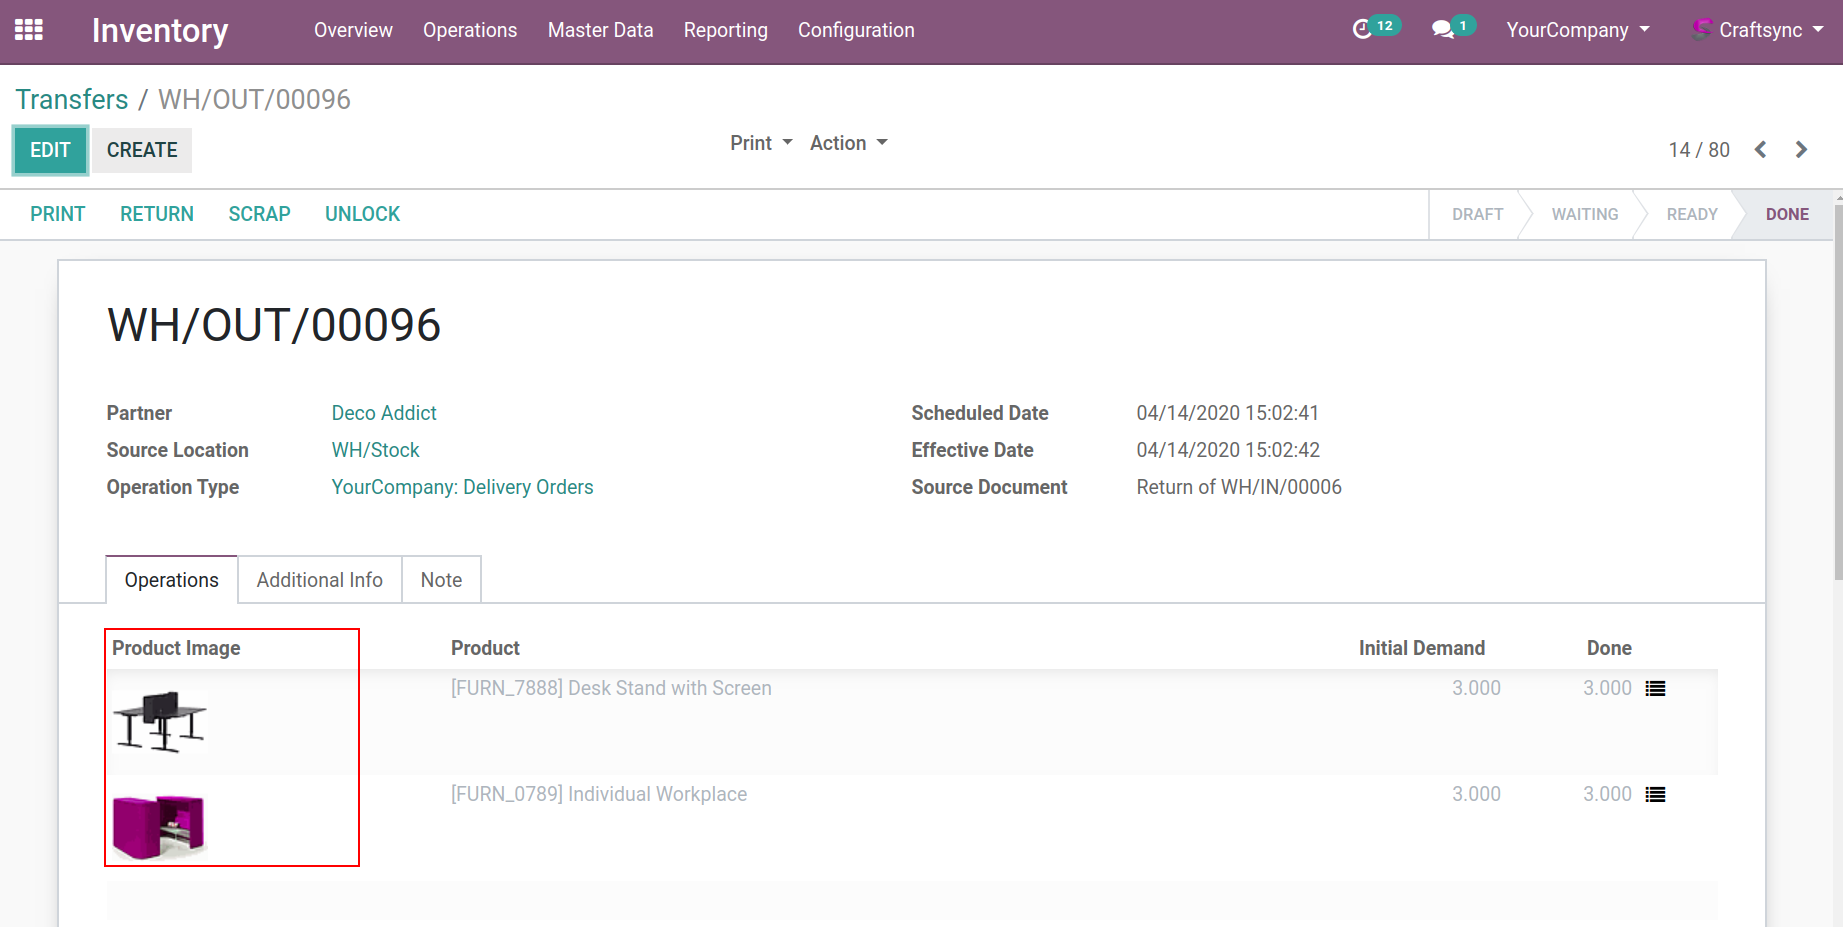Viewport: 1843px width, 927px height.
Task: Click the EDIT button
Action: pyautogui.click(x=50, y=150)
